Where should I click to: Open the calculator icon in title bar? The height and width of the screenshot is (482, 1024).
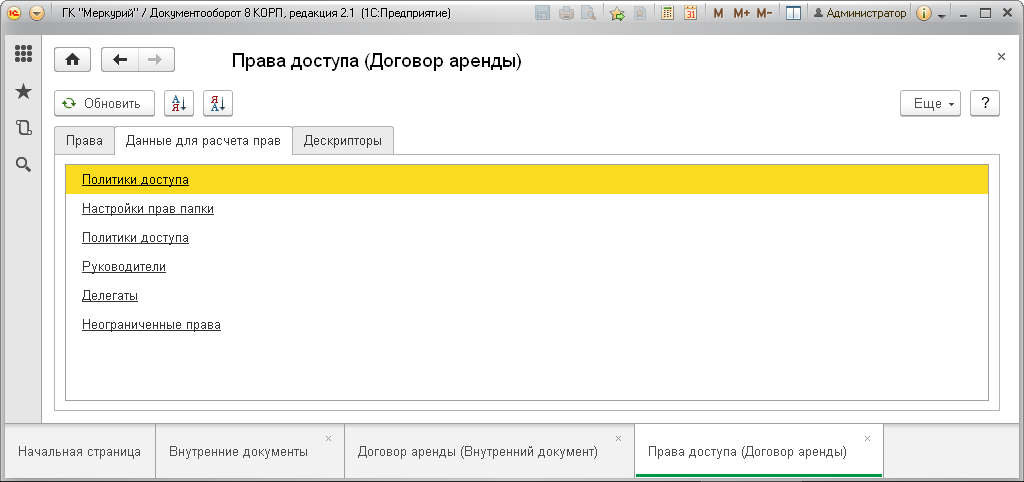tap(667, 12)
